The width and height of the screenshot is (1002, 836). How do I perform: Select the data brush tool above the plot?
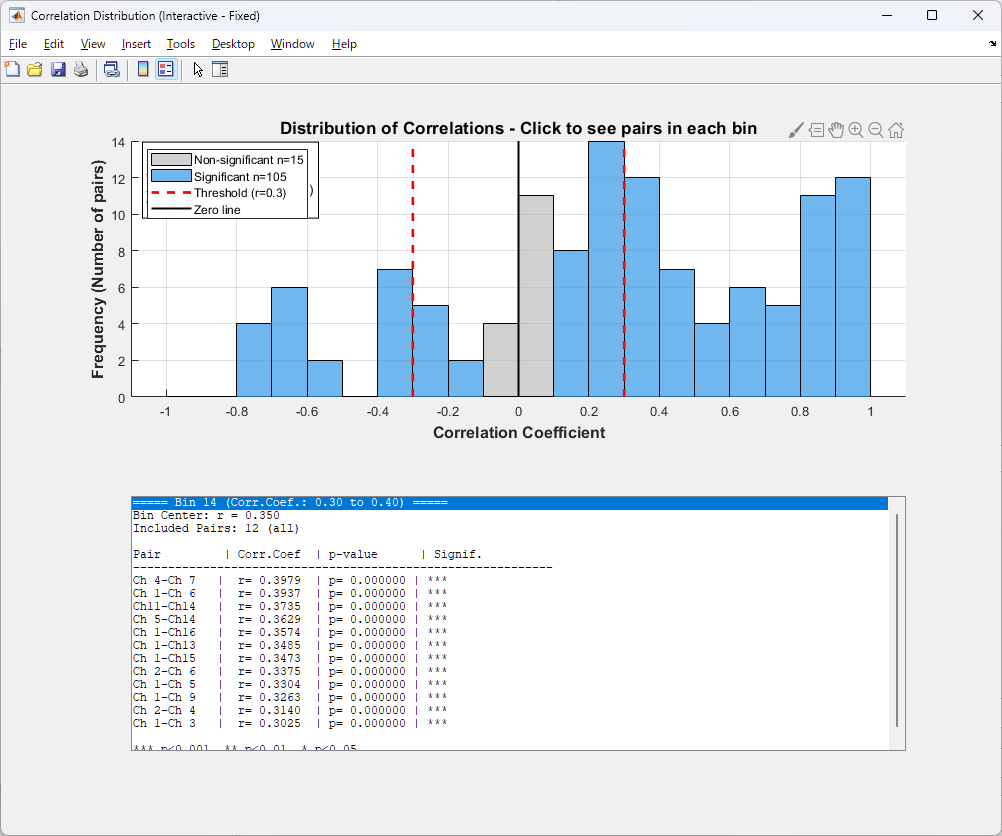[796, 130]
